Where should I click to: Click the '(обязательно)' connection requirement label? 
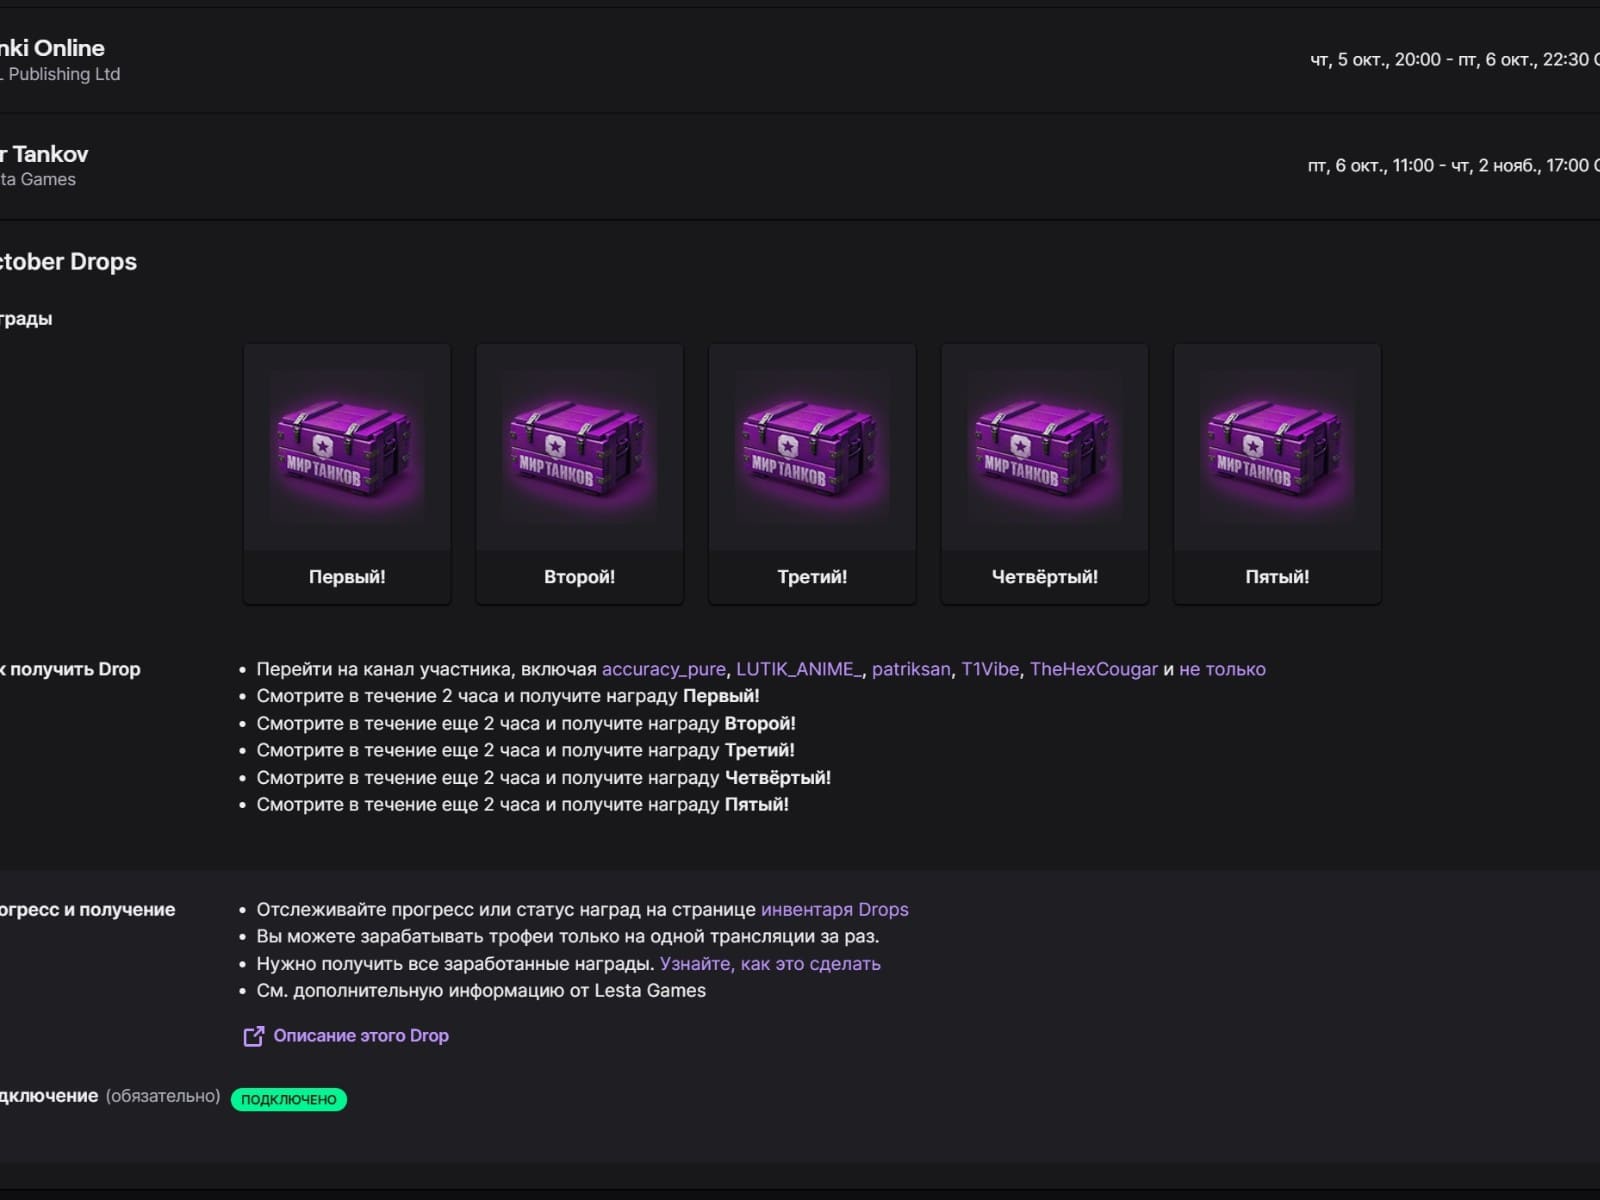pos(163,1096)
